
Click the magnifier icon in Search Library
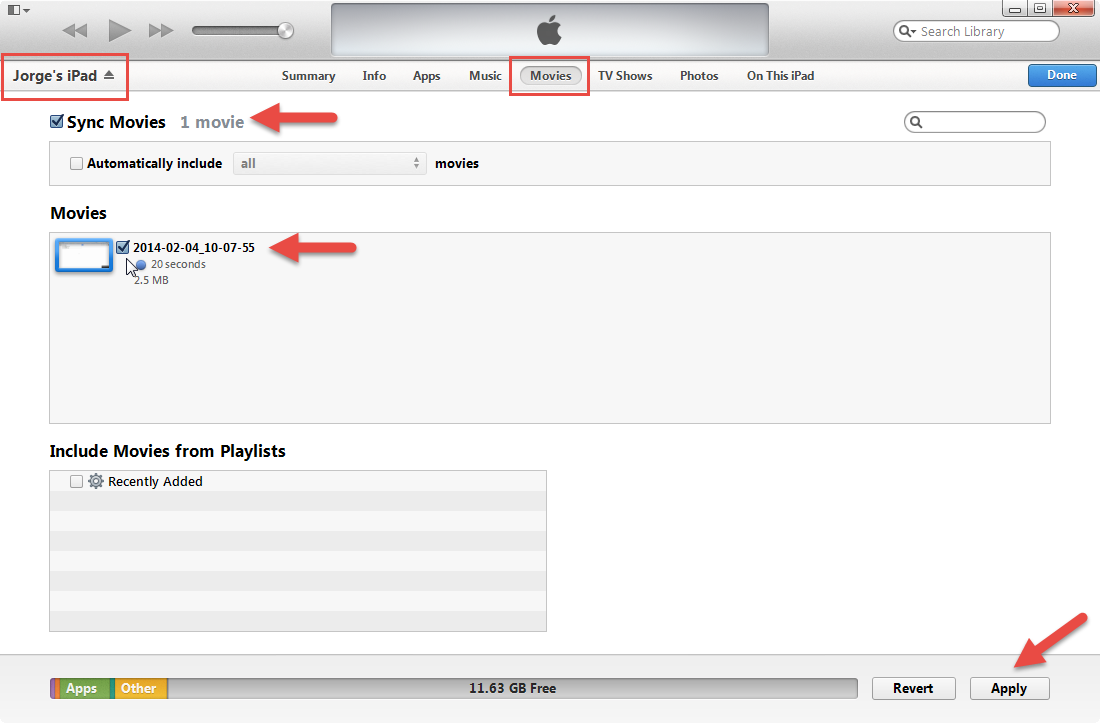pyautogui.click(x=907, y=32)
